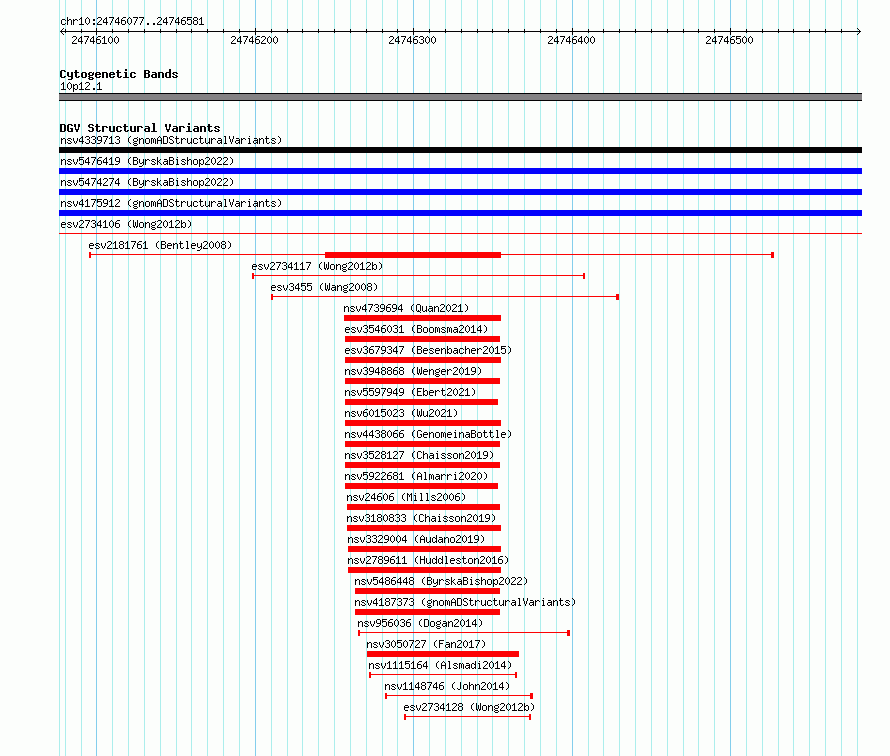890x756 pixels.
Task: Select the black nsv4339713 variant bar
Action: point(460,150)
